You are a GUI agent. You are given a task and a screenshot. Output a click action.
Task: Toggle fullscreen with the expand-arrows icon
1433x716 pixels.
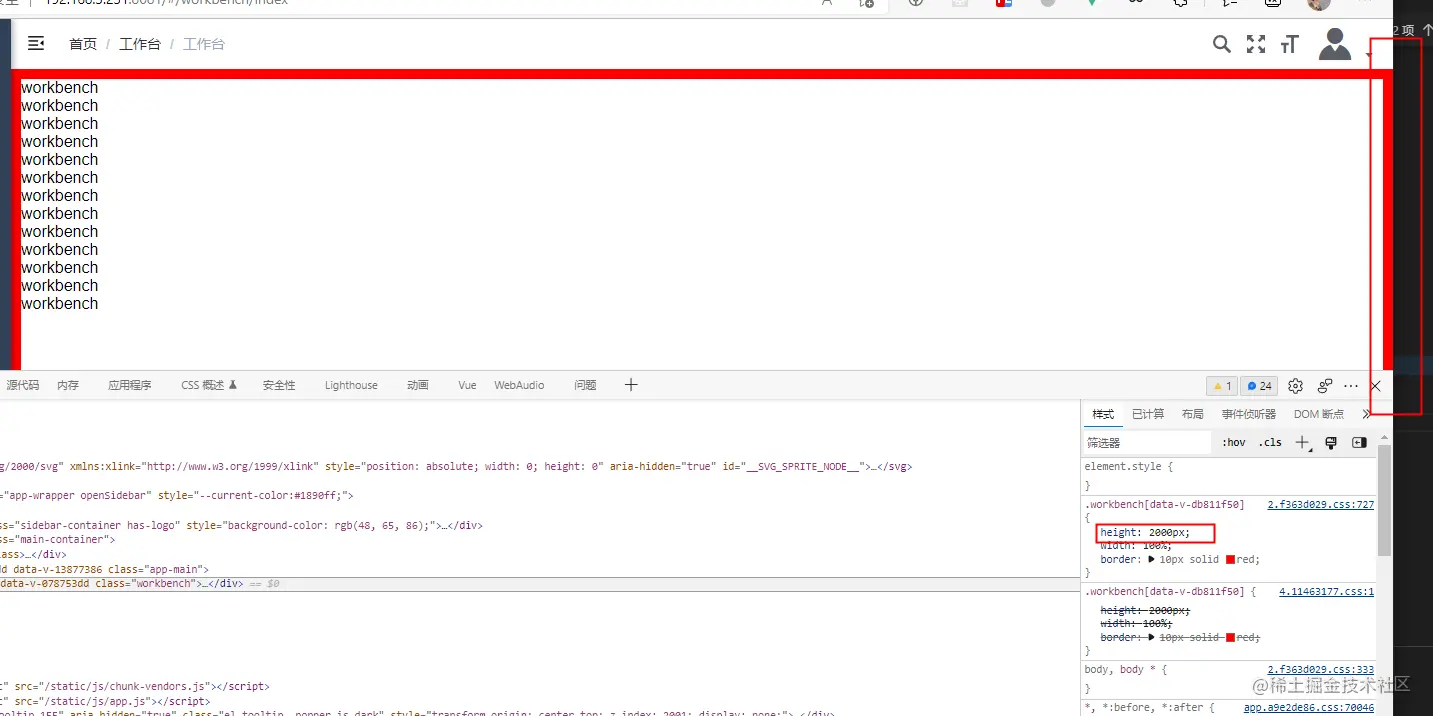point(1256,44)
